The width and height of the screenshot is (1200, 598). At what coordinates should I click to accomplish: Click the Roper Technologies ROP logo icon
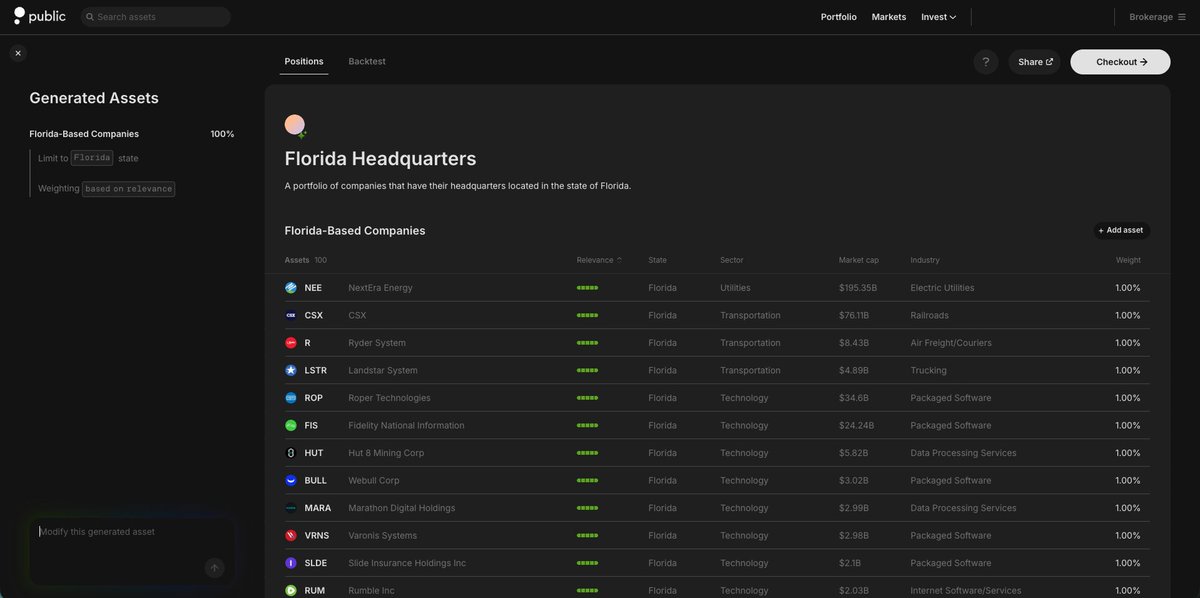pos(291,398)
